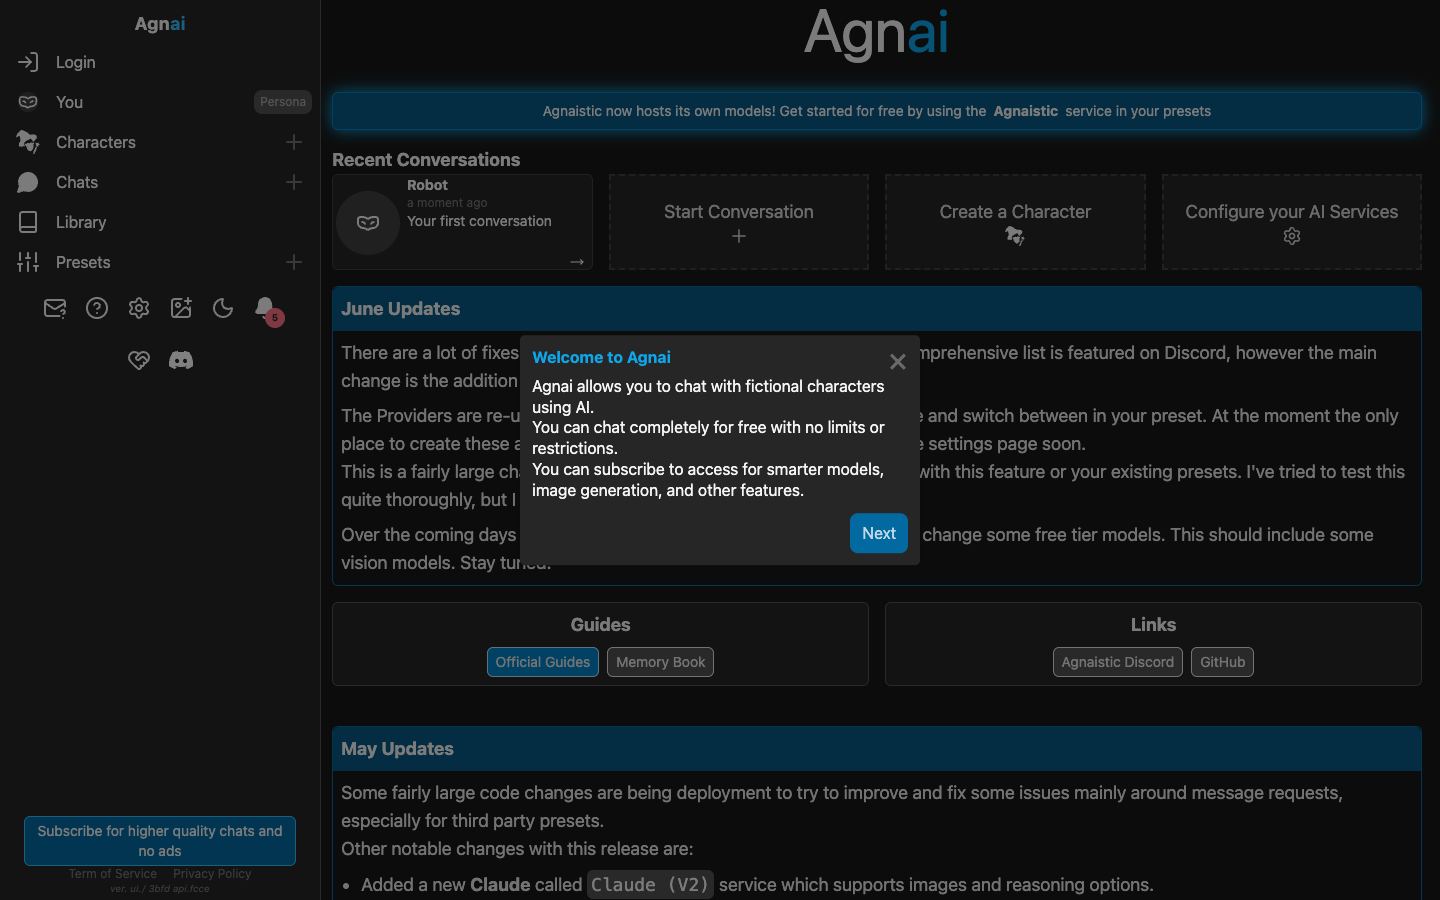Open the Term of Service link
The height and width of the screenshot is (900, 1440).
(x=113, y=874)
